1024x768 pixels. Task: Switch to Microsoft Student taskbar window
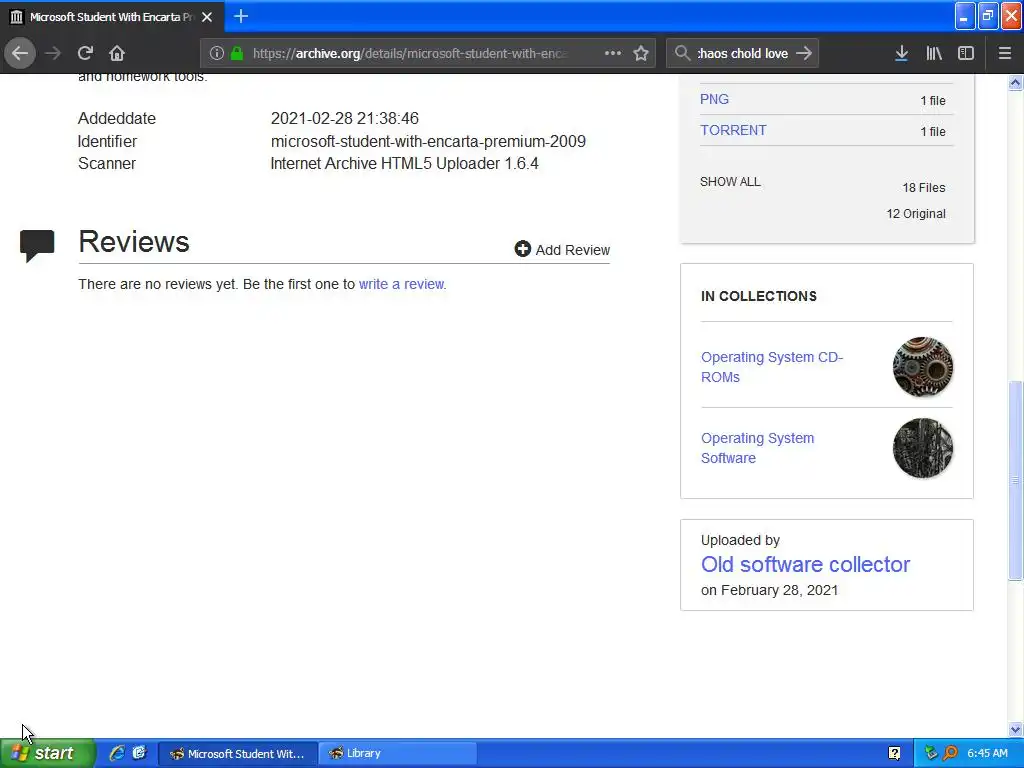coord(238,753)
